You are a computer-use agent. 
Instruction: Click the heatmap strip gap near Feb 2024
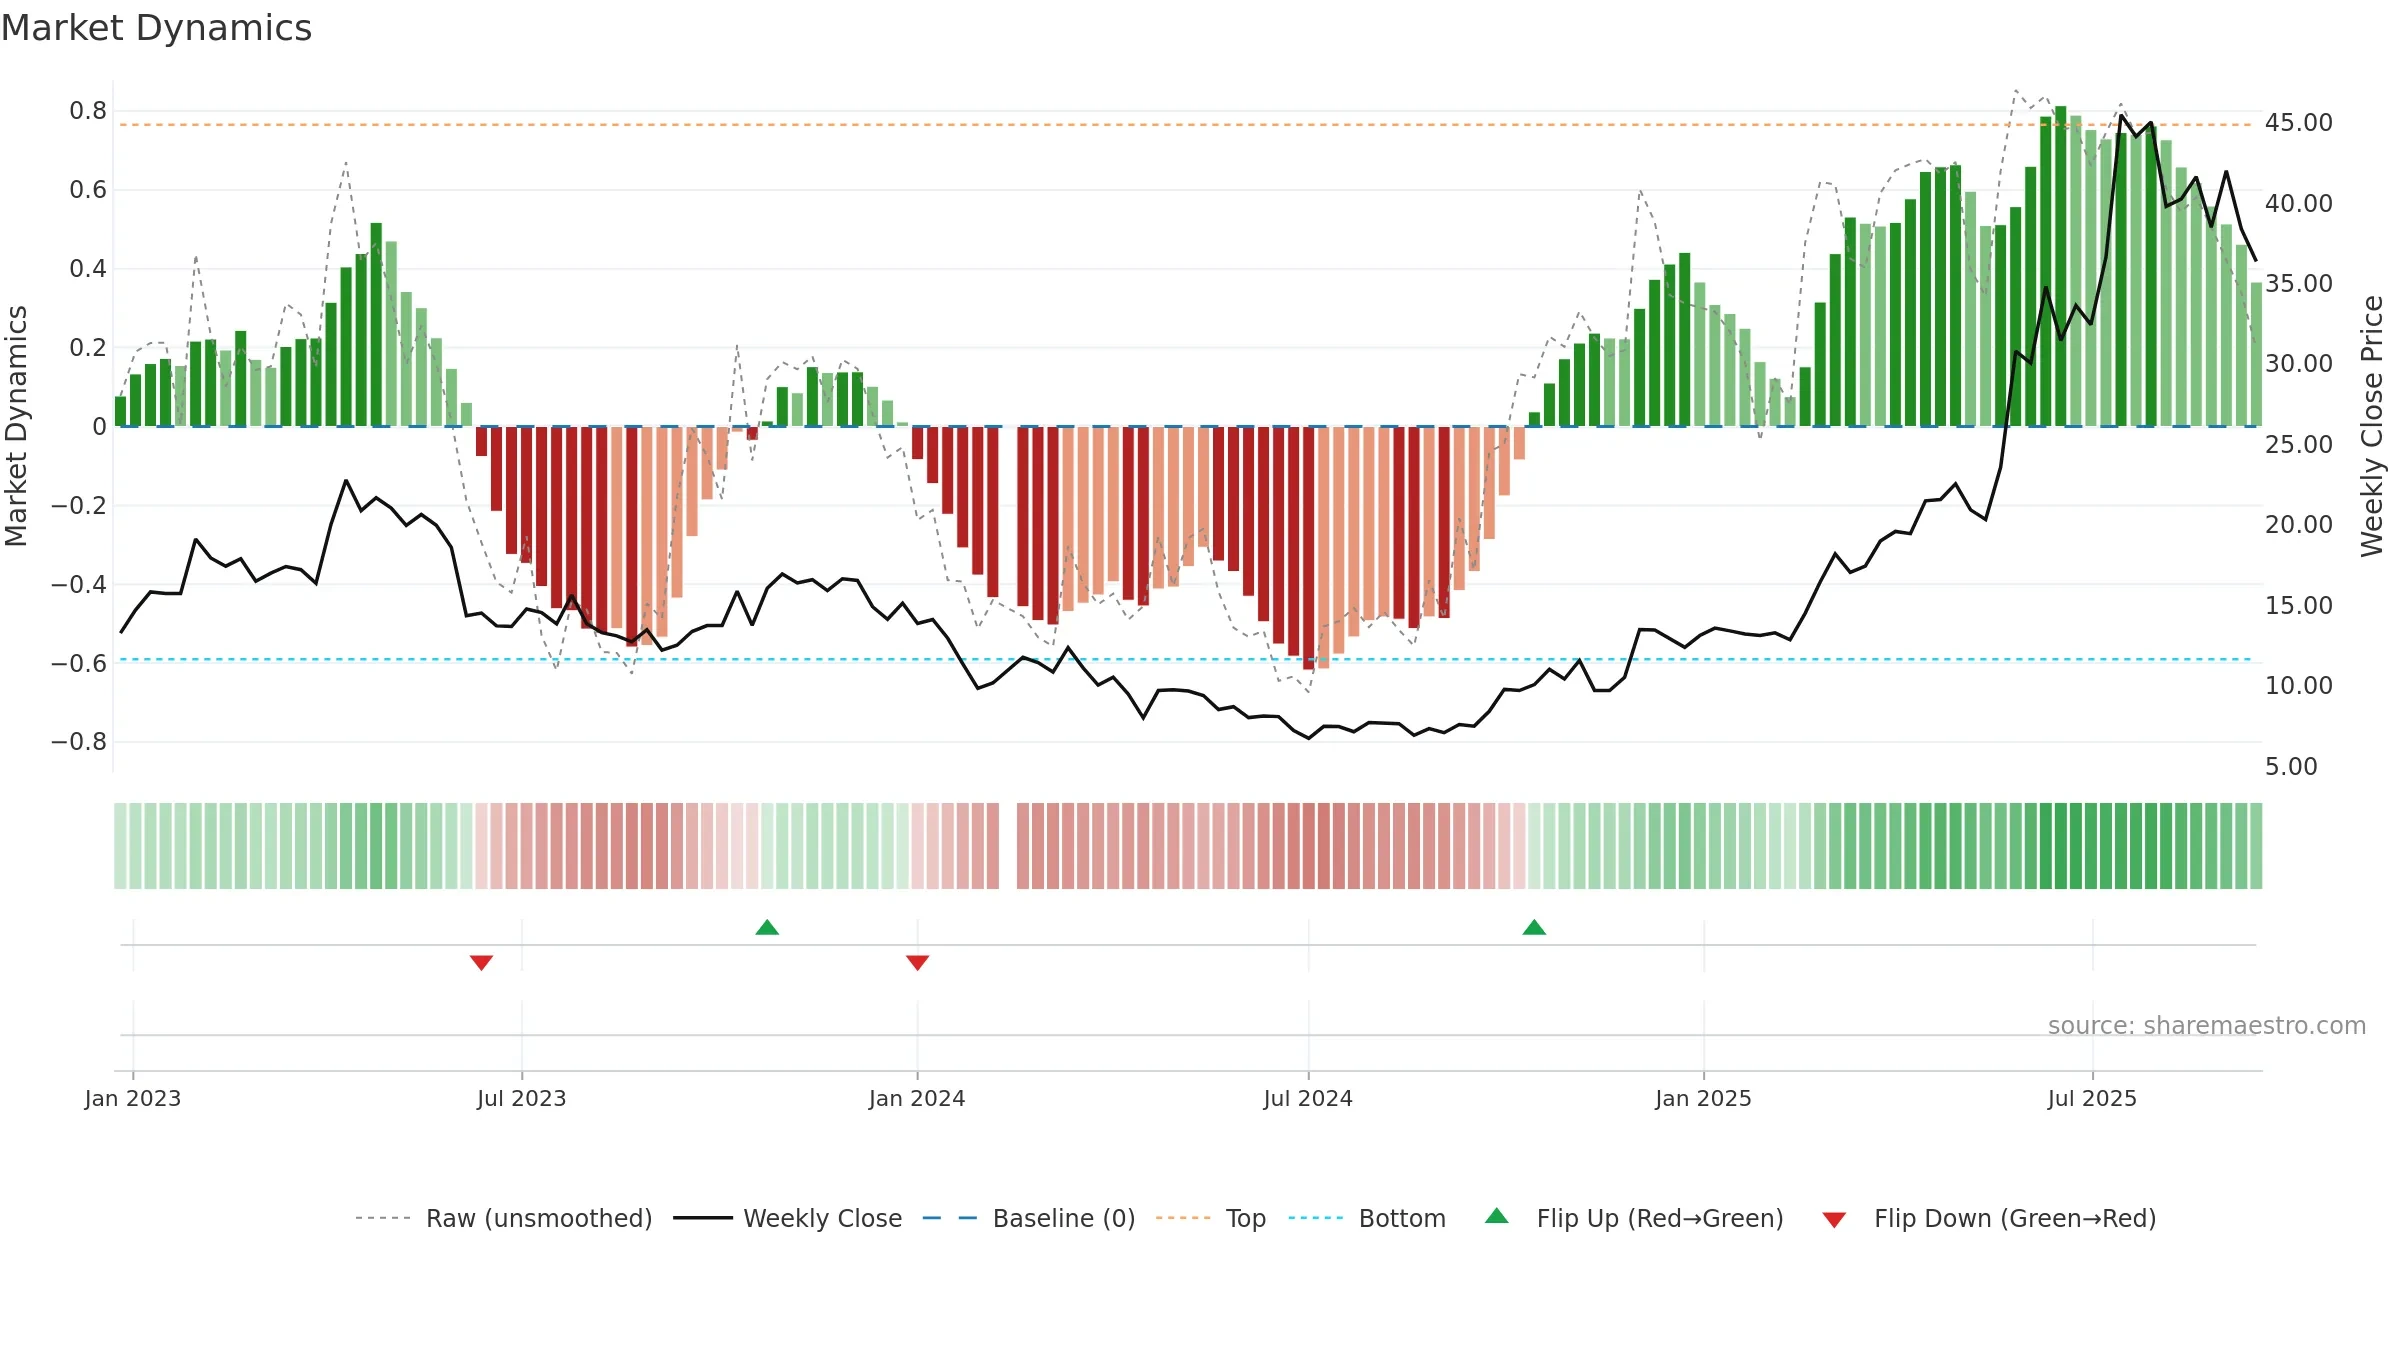click(x=1008, y=846)
